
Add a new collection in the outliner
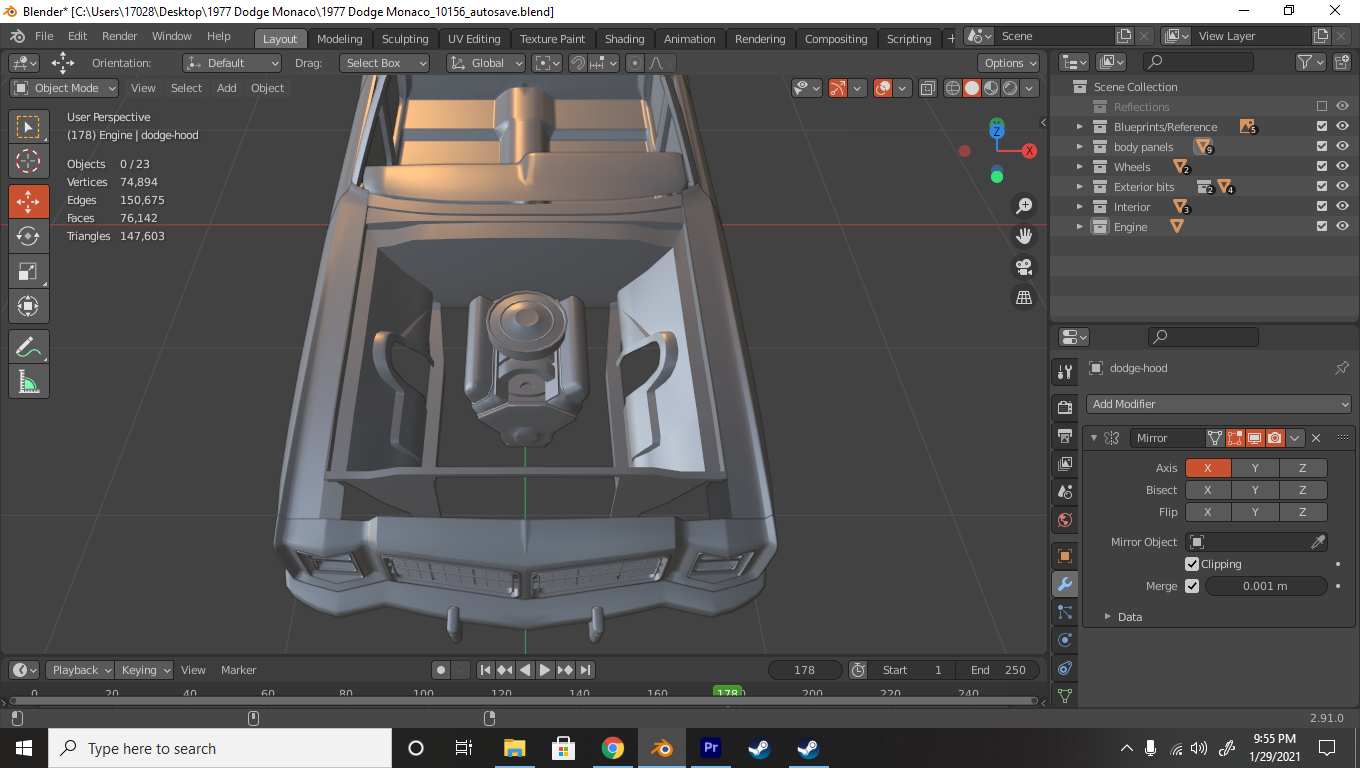1343,62
